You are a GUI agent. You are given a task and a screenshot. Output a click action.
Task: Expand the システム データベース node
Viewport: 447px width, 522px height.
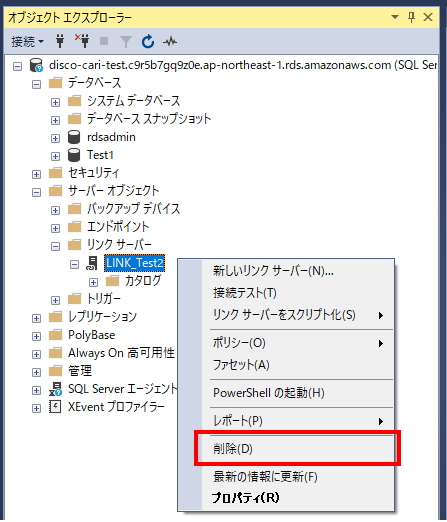[x=55, y=102]
